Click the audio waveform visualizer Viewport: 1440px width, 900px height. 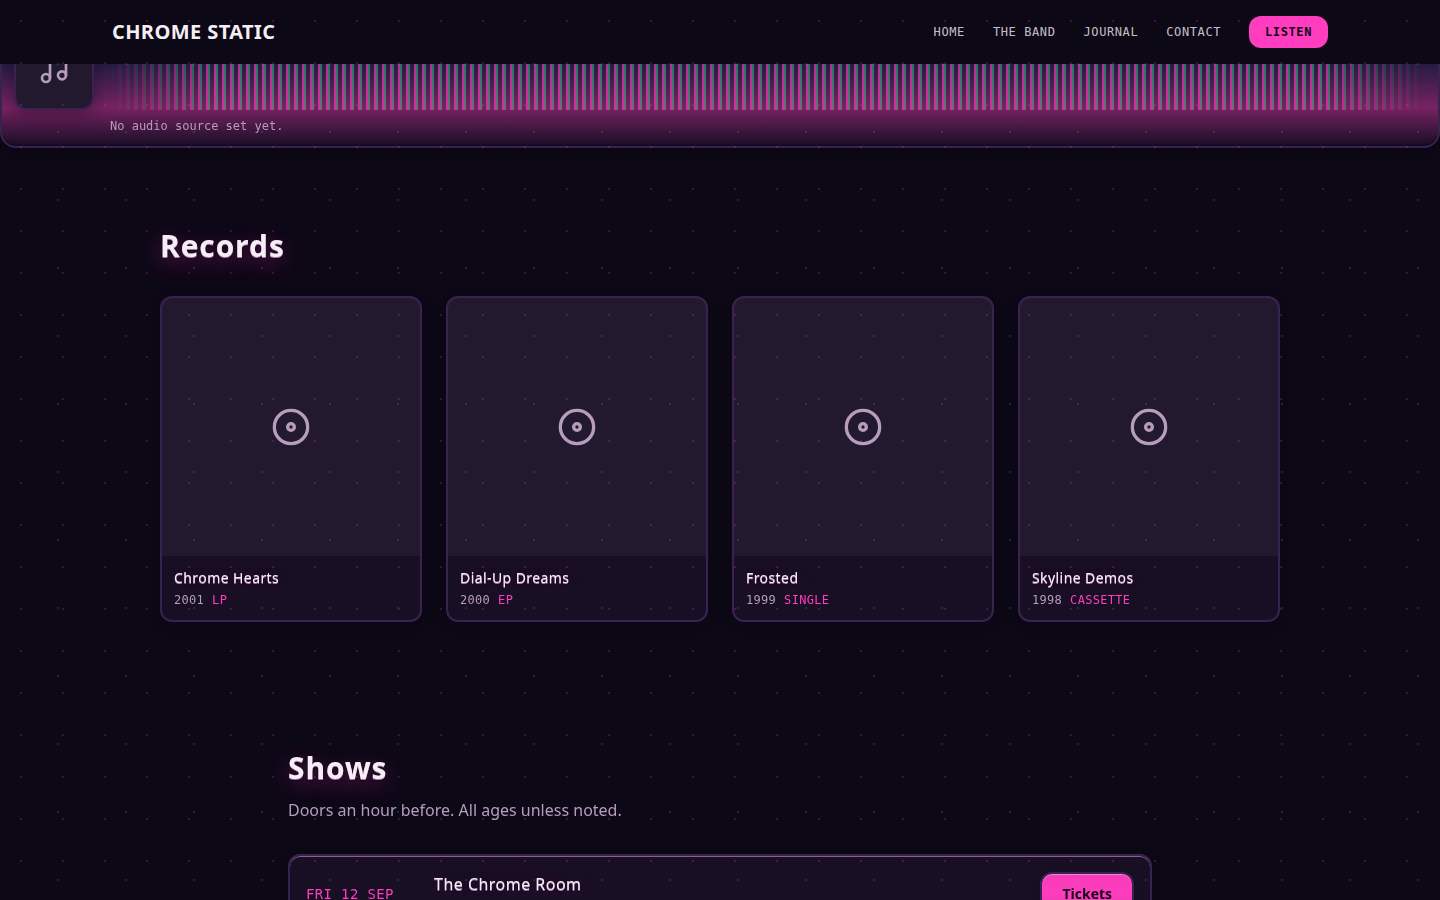[768, 87]
